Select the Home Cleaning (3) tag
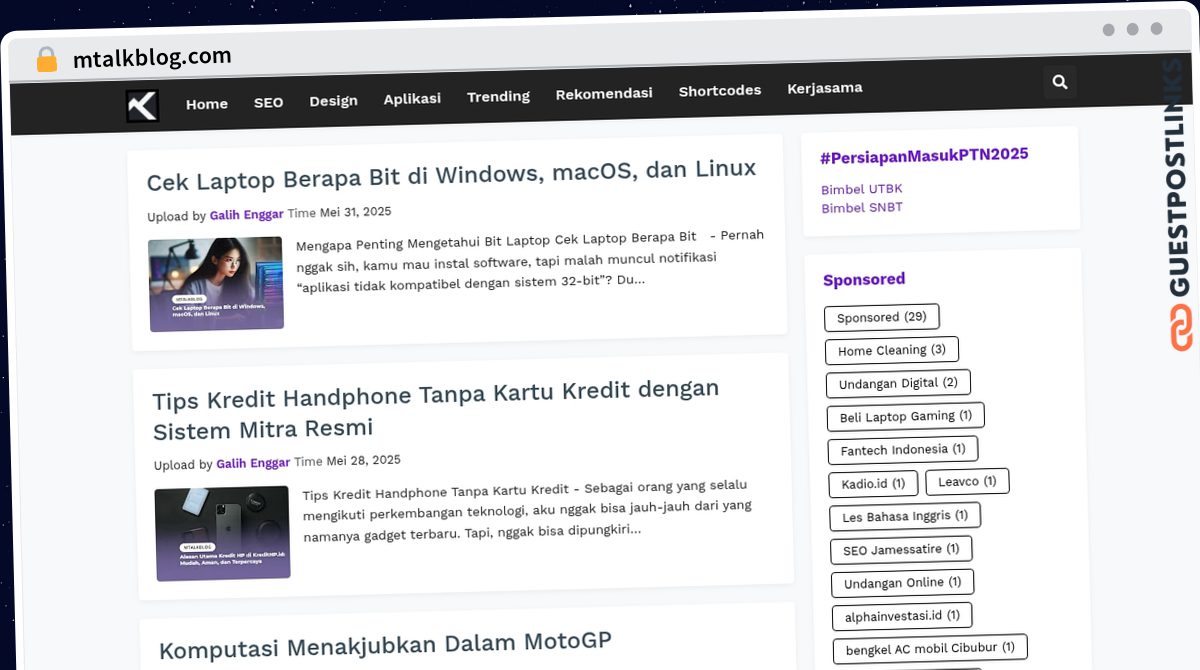 (x=892, y=350)
